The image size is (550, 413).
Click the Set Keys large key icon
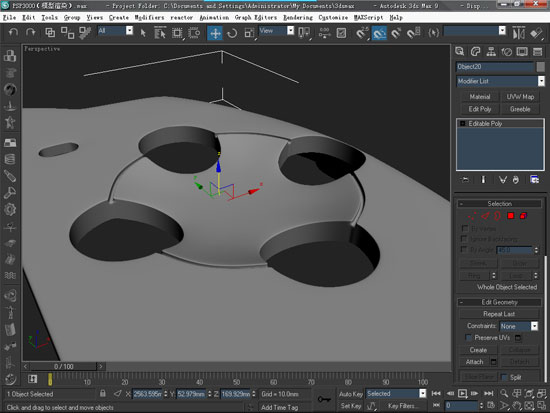click(324, 399)
